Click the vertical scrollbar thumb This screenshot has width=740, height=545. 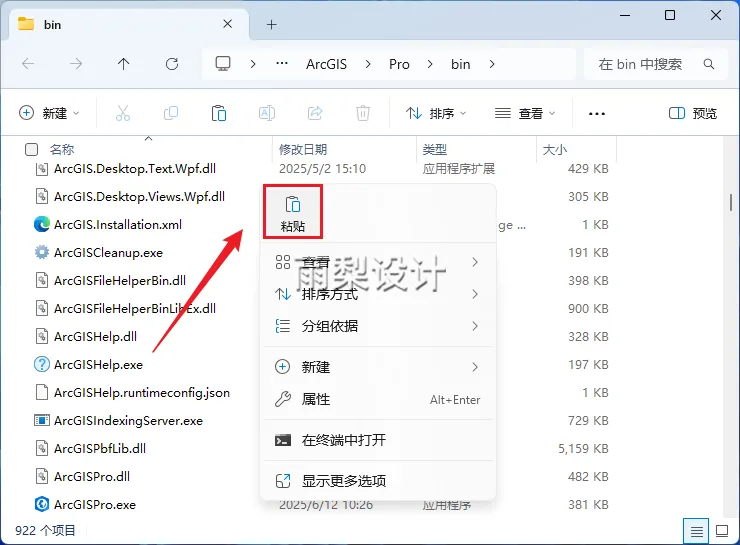coord(731,202)
